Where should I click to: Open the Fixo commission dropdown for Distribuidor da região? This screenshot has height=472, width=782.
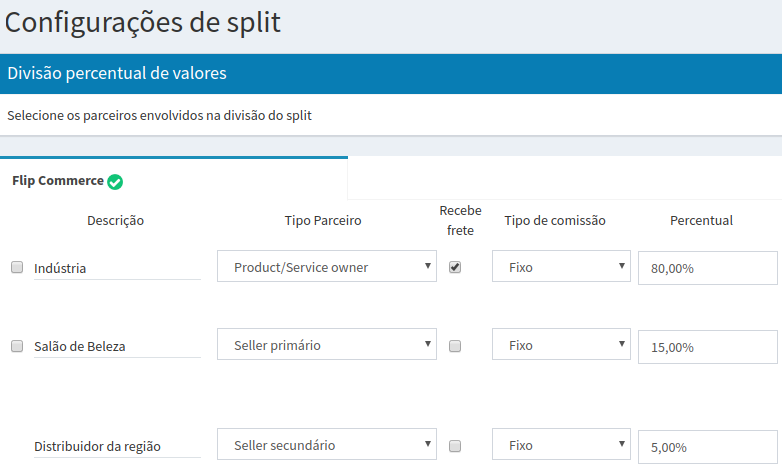tap(561, 445)
